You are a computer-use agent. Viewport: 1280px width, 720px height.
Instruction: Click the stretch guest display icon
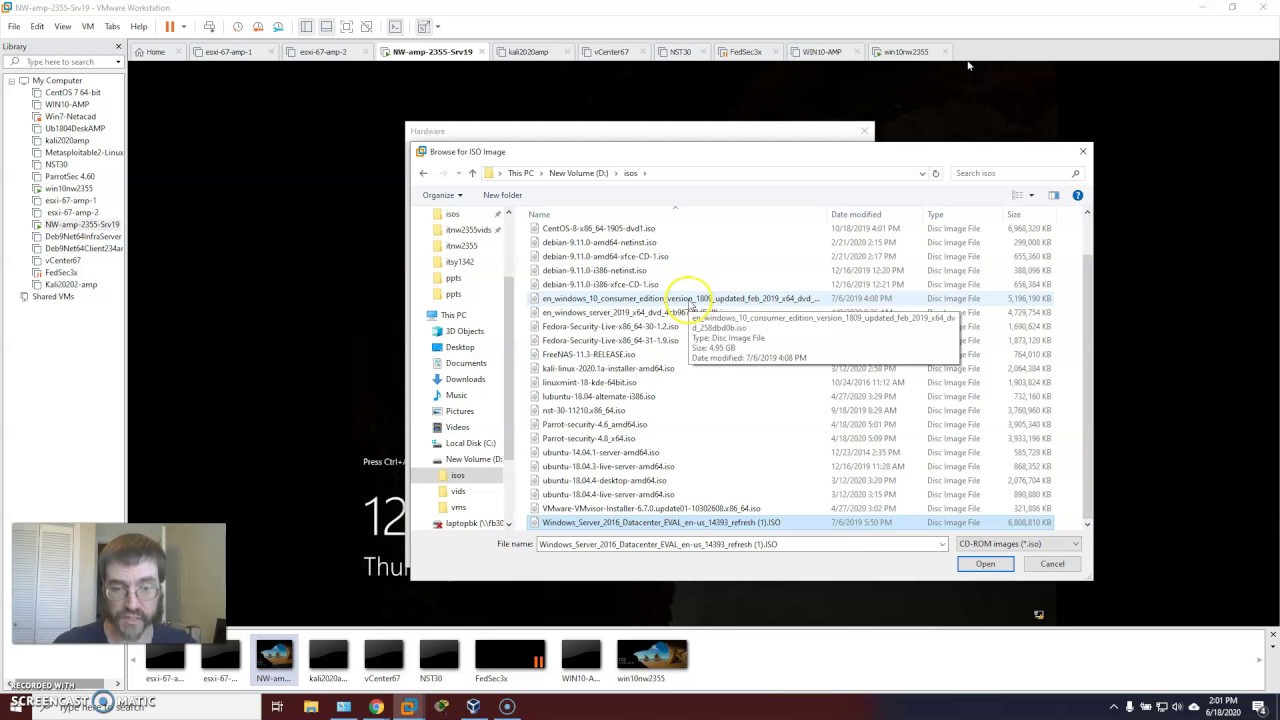coord(423,26)
